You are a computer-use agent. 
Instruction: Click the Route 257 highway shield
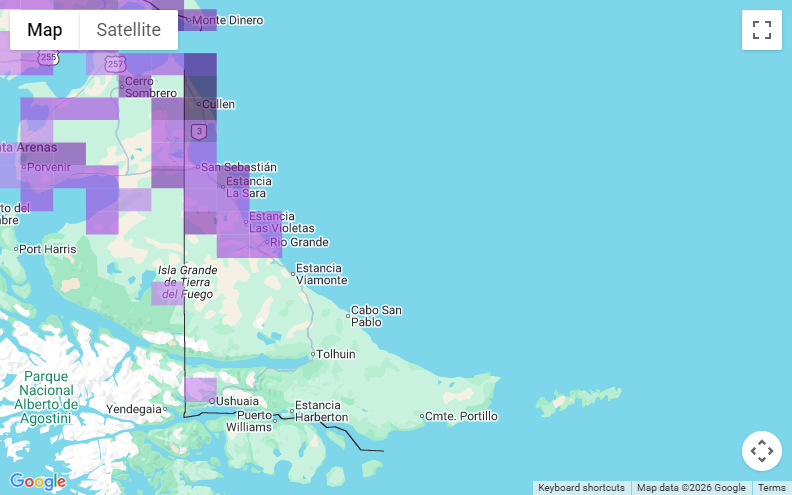click(115, 64)
